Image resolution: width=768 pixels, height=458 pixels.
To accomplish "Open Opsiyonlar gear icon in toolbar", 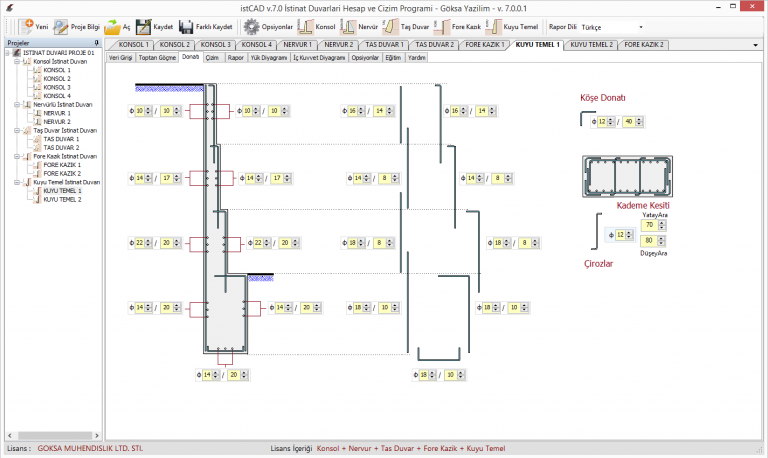I will [251, 27].
